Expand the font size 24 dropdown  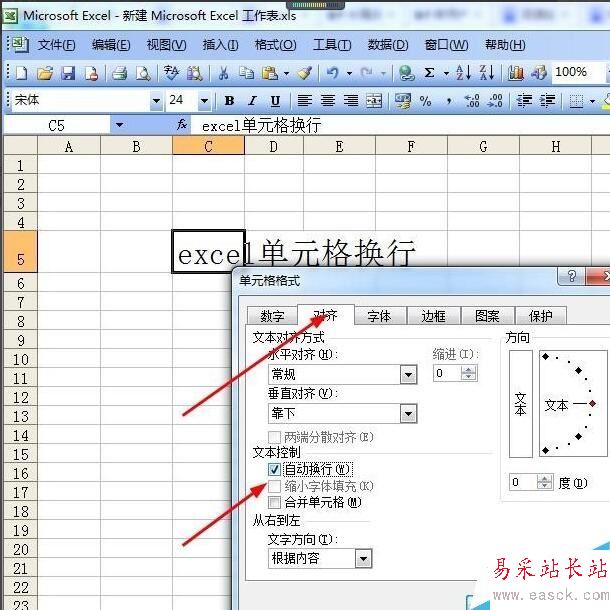click(x=204, y=101)
